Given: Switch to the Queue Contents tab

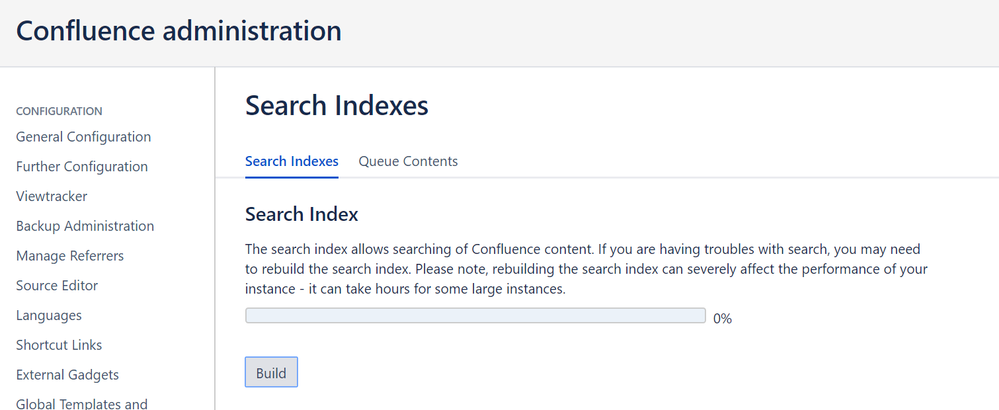Looking at the screenshot, I should (408, 161).
